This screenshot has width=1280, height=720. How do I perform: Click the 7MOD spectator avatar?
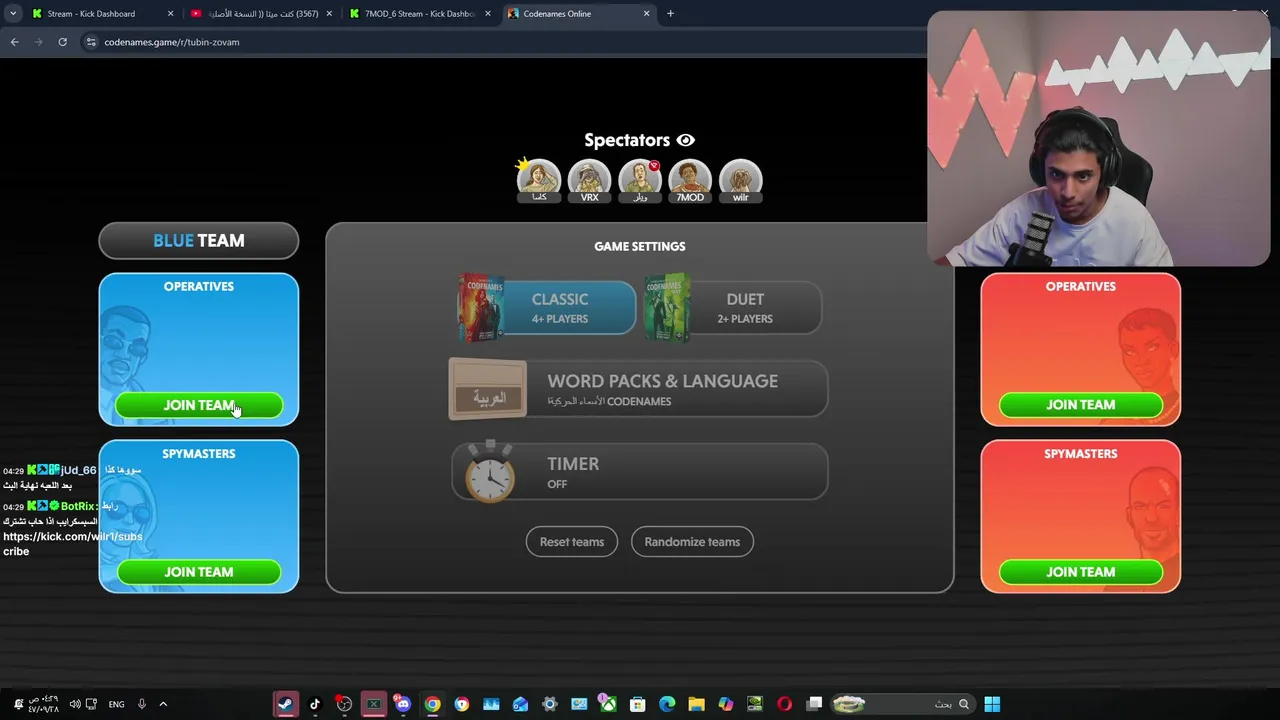tap(690, 181)
